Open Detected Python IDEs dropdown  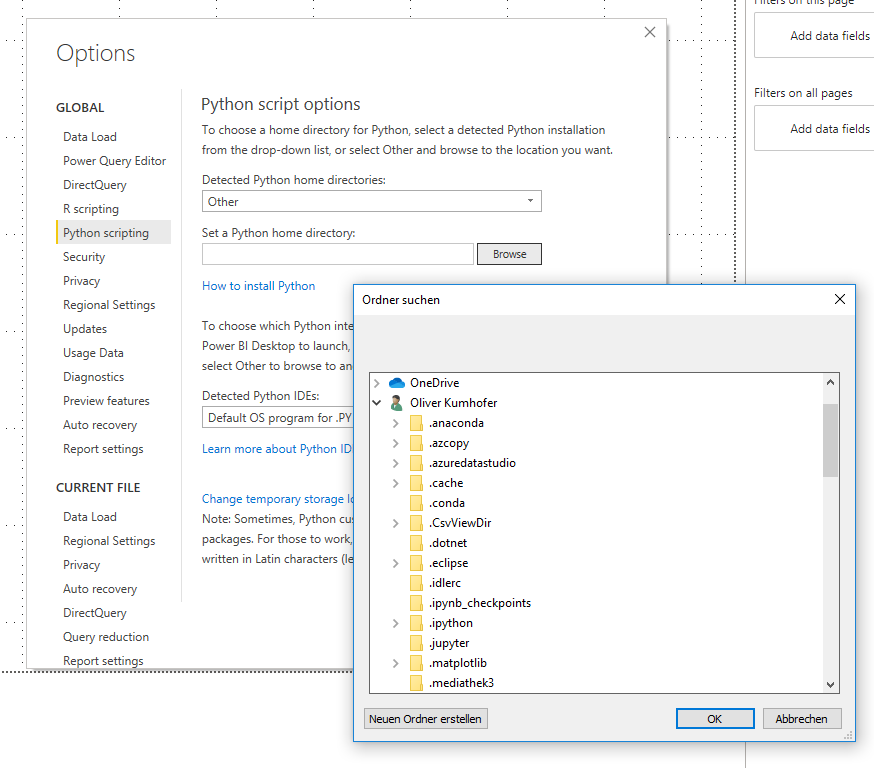(x=278, y=417)
